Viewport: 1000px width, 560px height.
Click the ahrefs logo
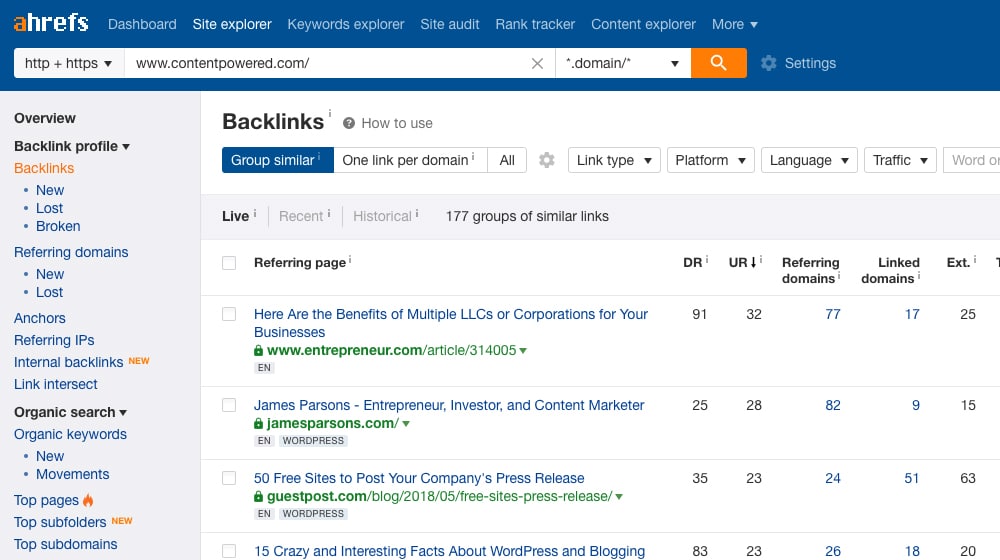coord(51,23)
